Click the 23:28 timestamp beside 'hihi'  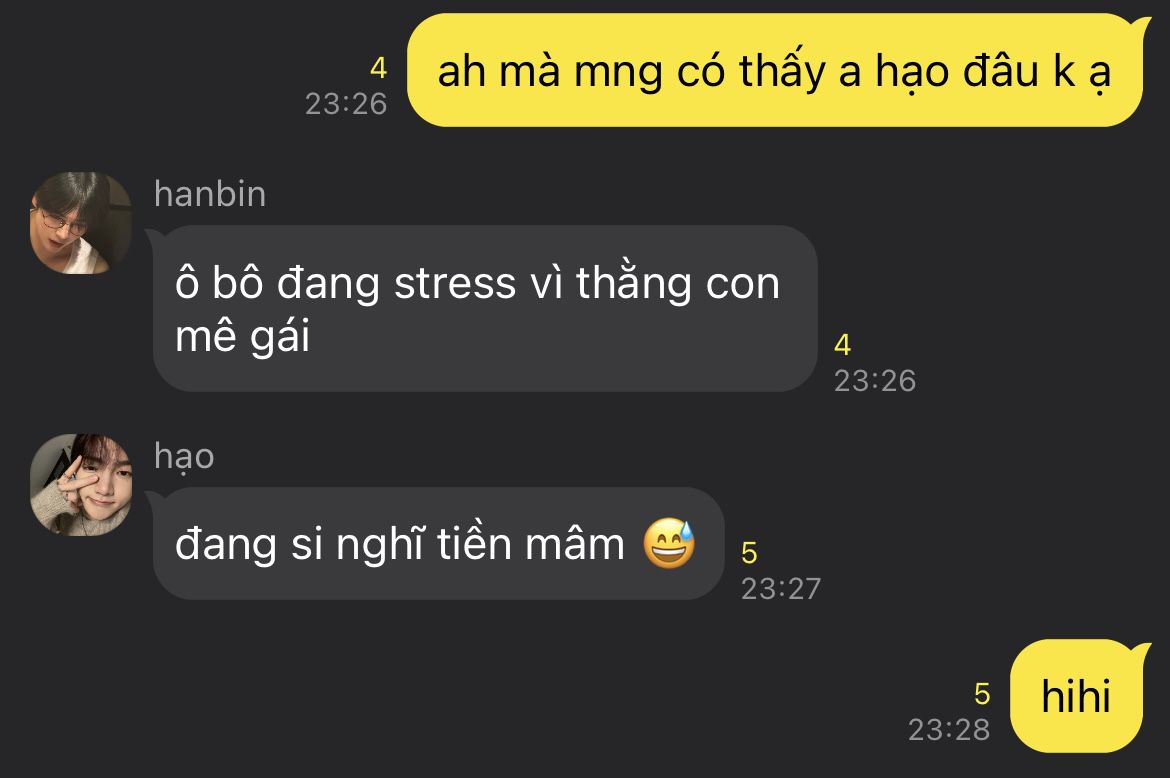click(949, 730)
